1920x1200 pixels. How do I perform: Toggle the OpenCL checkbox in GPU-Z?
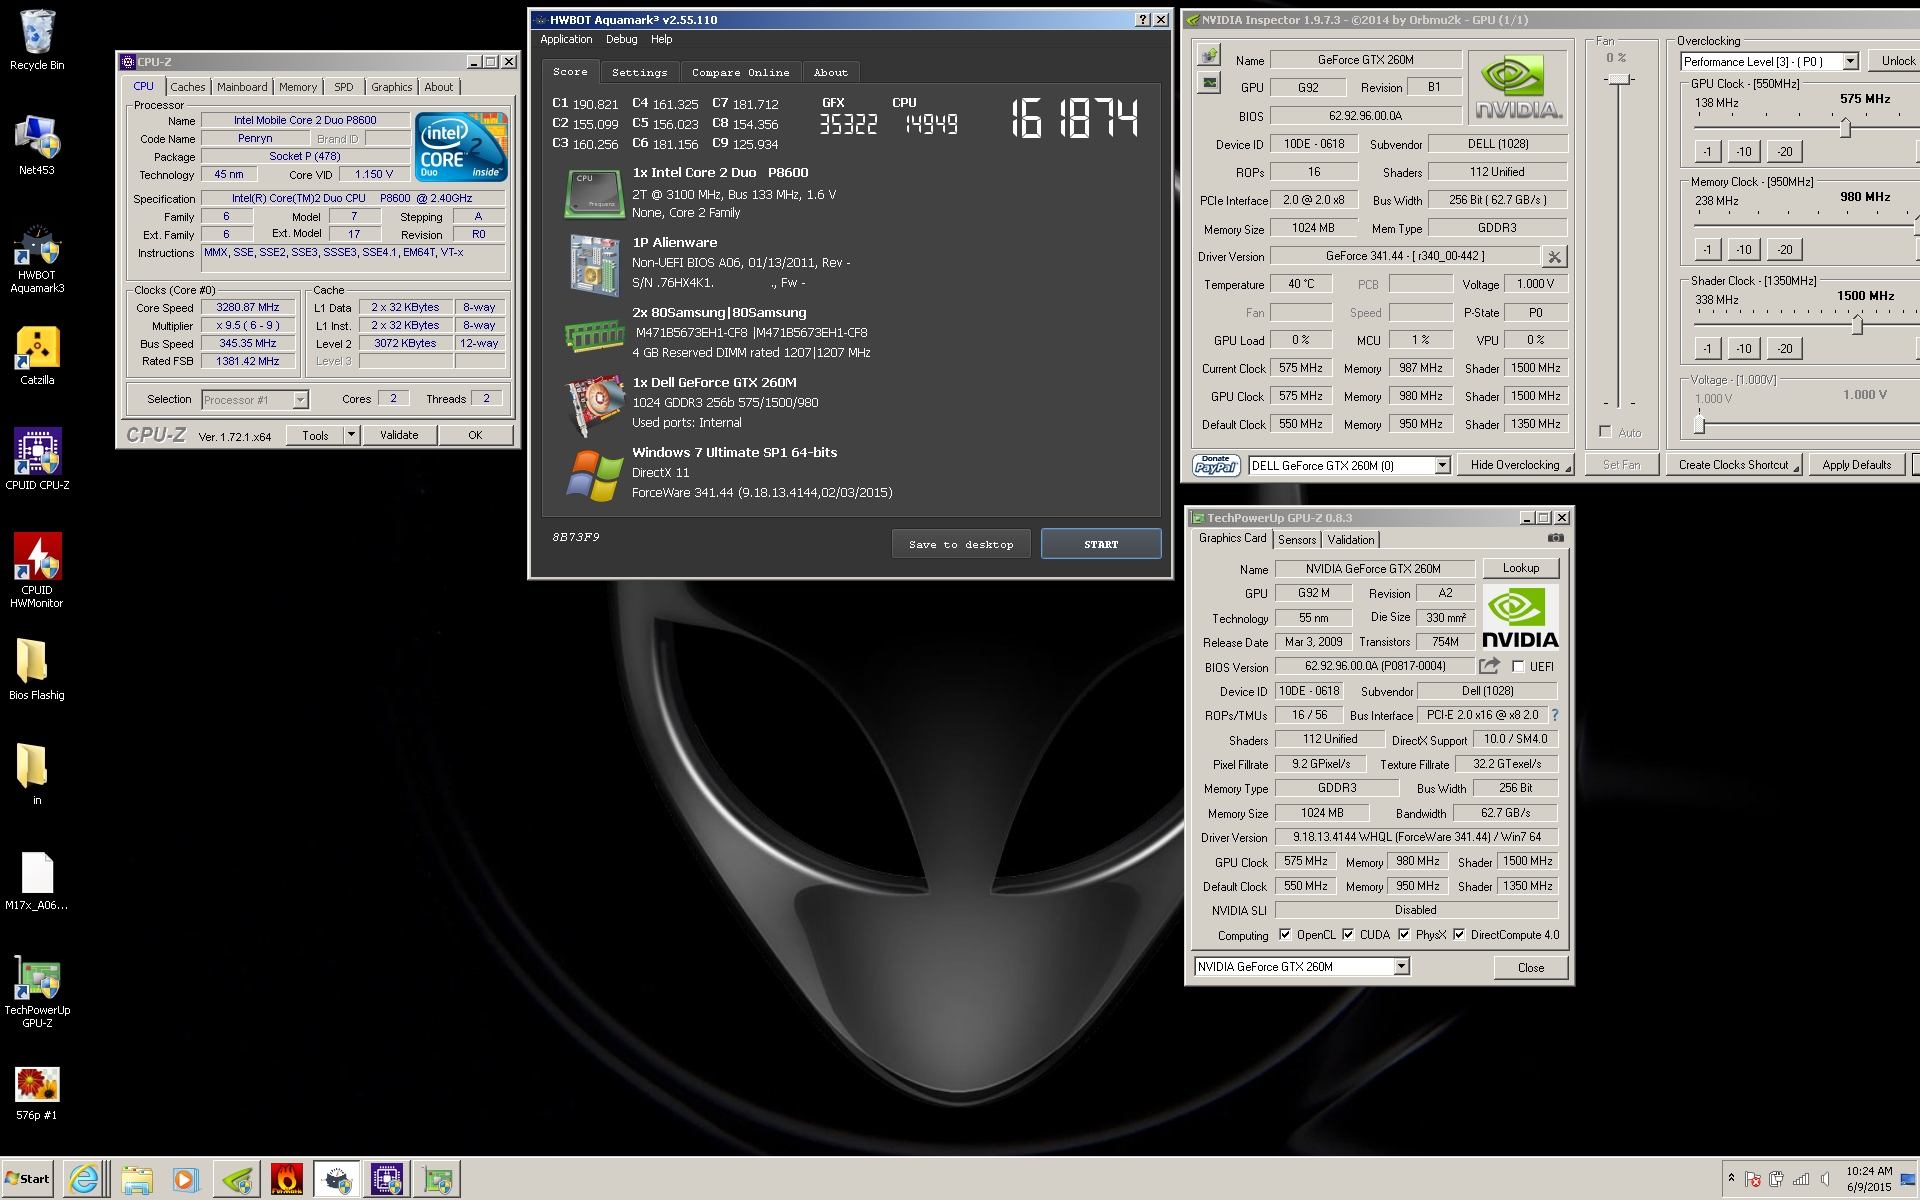click(x=1285, y=935)
